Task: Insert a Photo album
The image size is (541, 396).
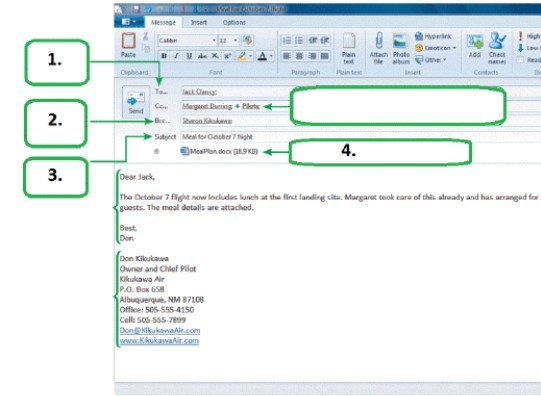Action: coord(401,48)
